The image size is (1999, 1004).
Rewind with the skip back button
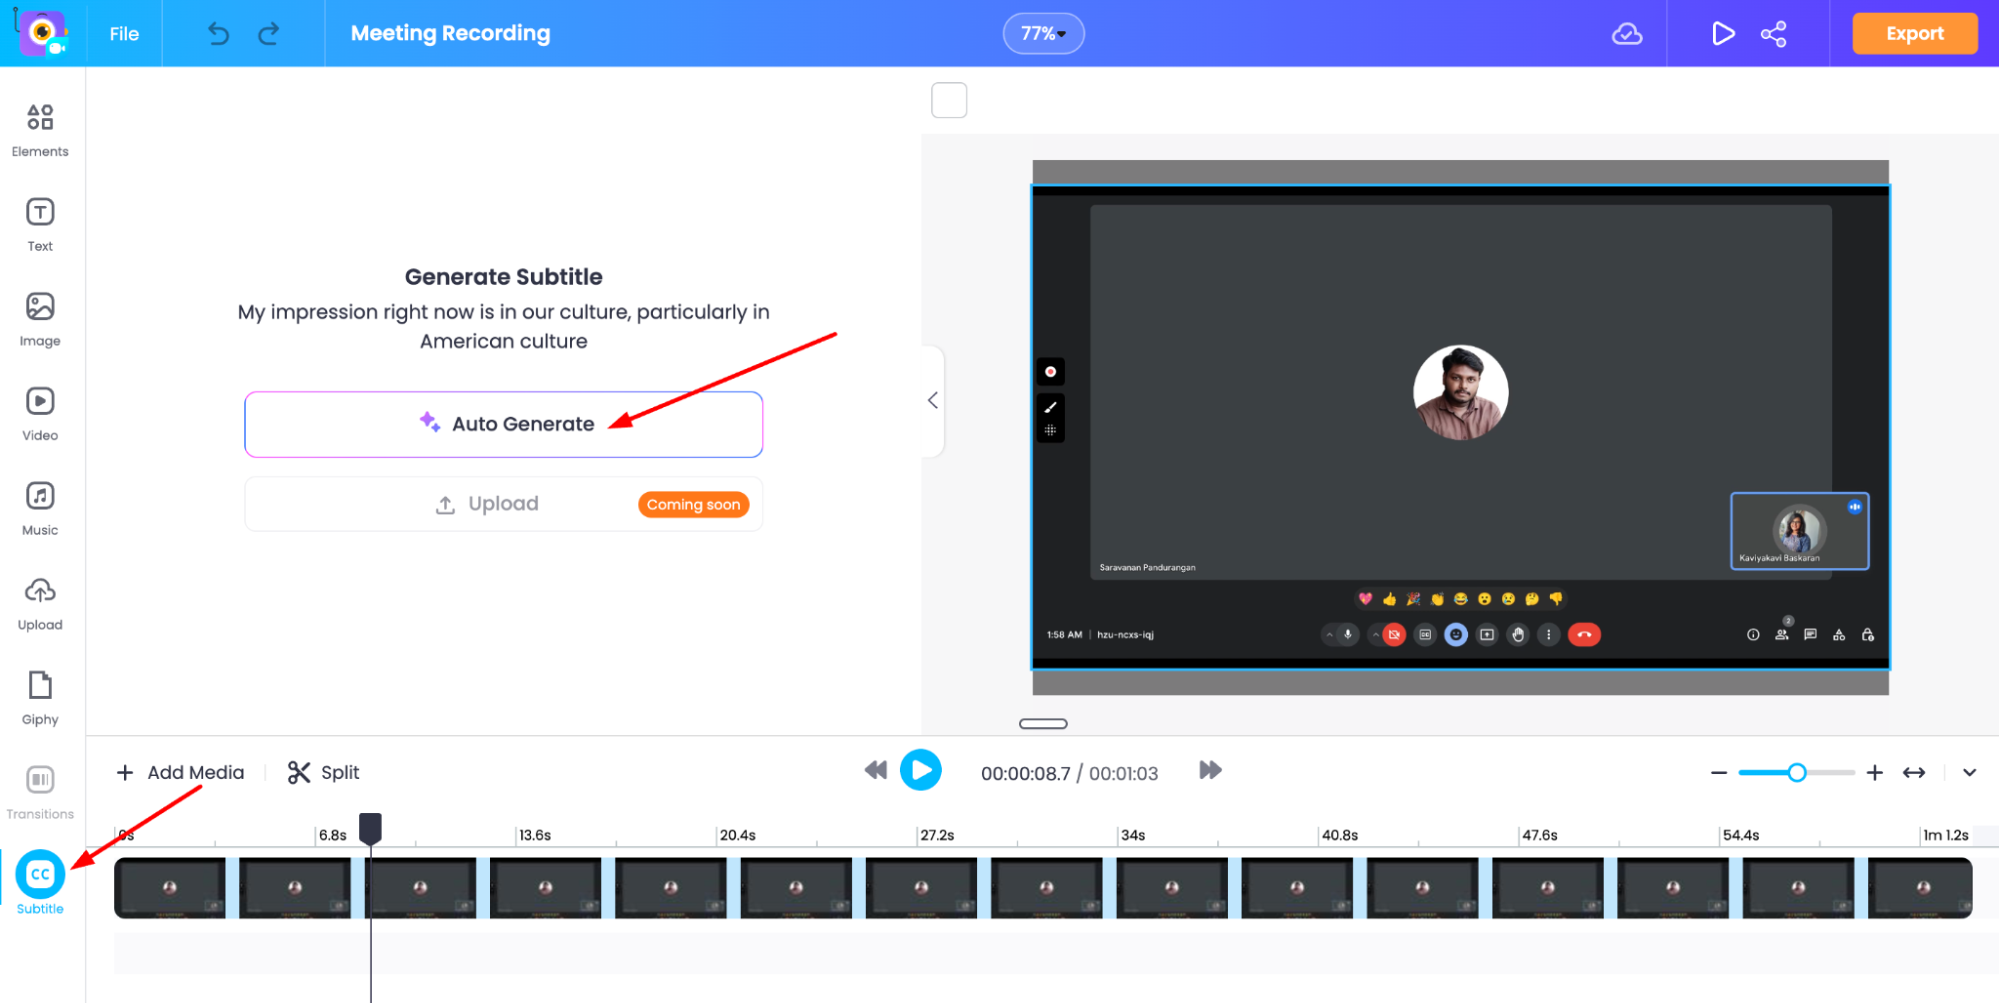[876, 770]
